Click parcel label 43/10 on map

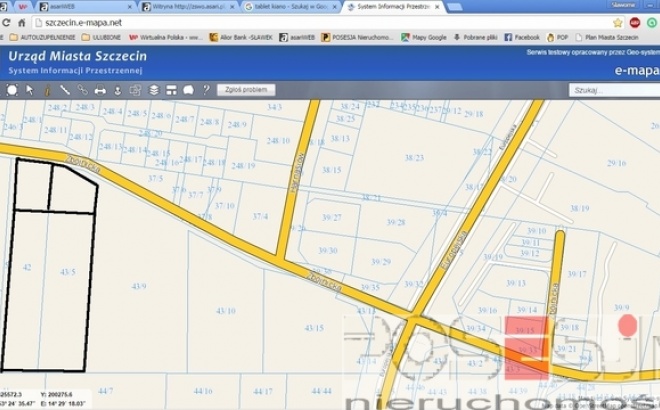(226, 311)
